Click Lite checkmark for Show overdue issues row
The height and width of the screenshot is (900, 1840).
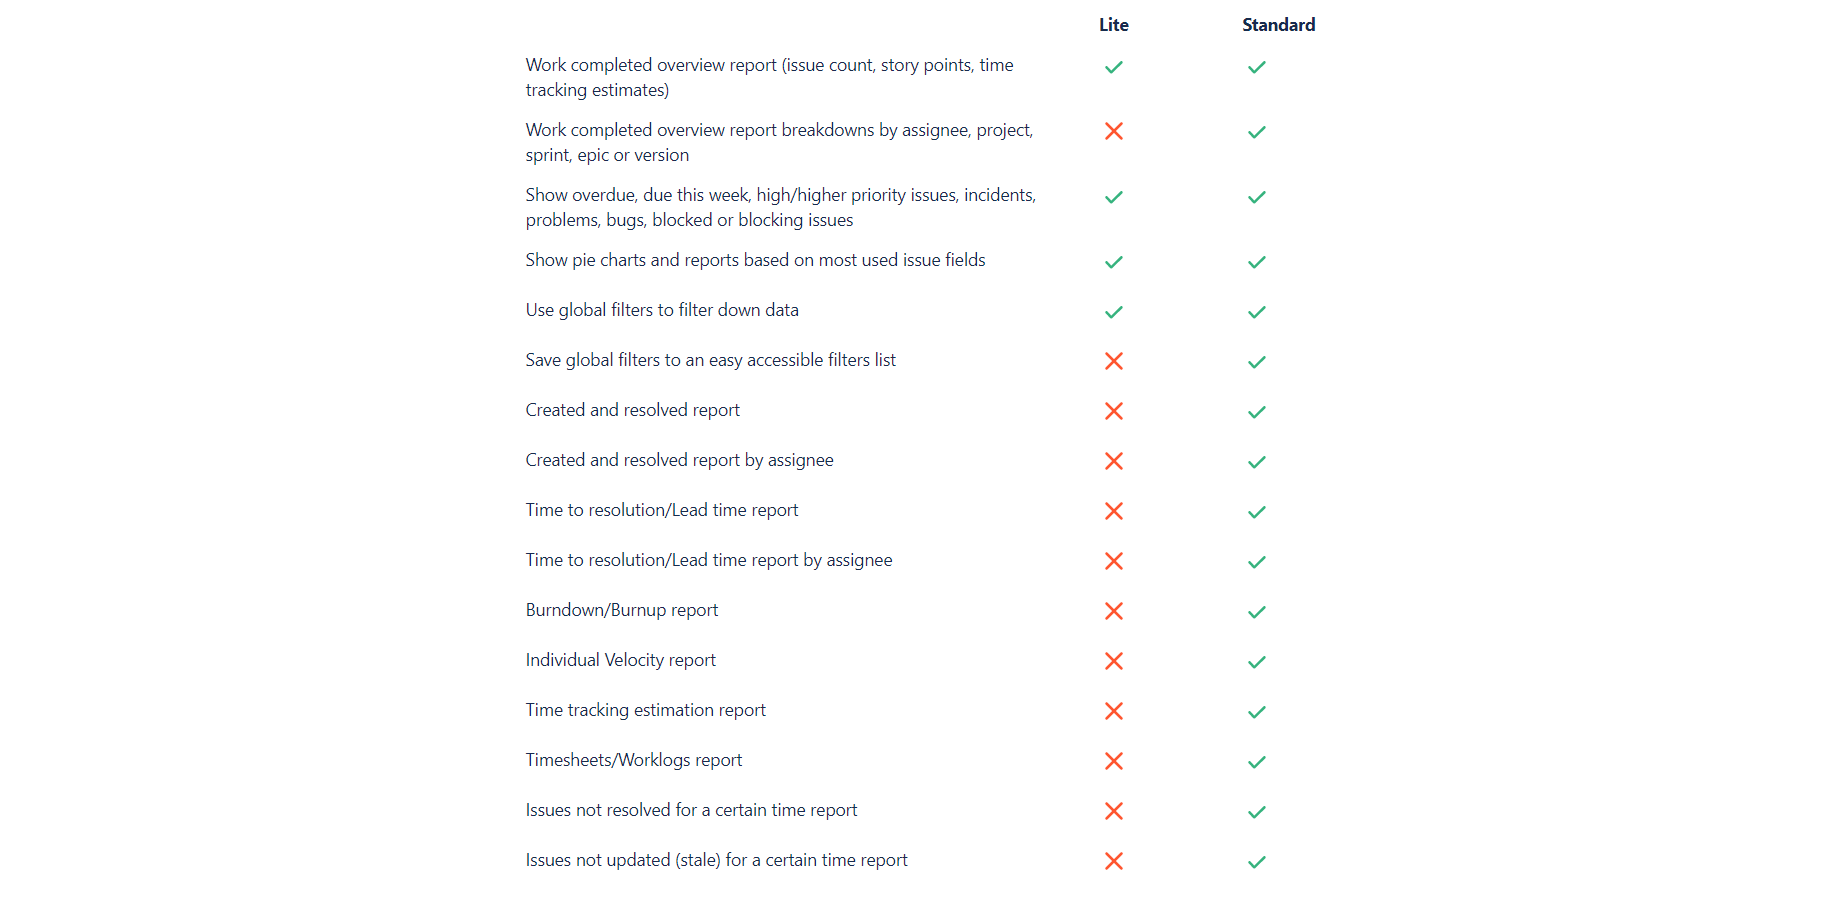click(x=1113, y=197)
